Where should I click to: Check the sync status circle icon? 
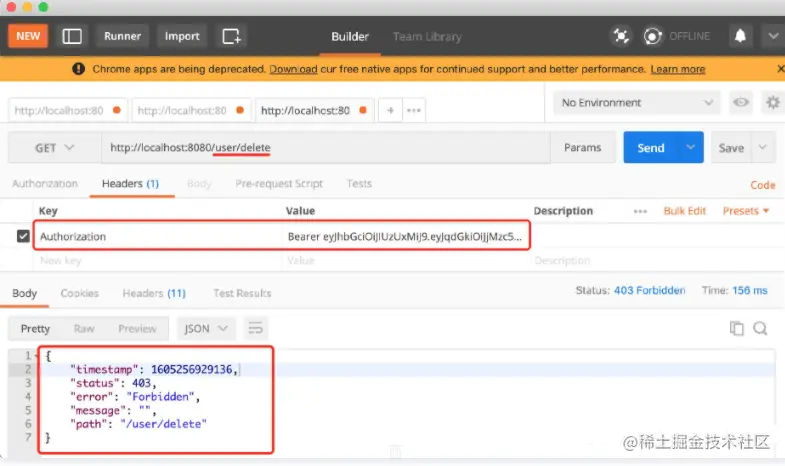coord(652,36)
